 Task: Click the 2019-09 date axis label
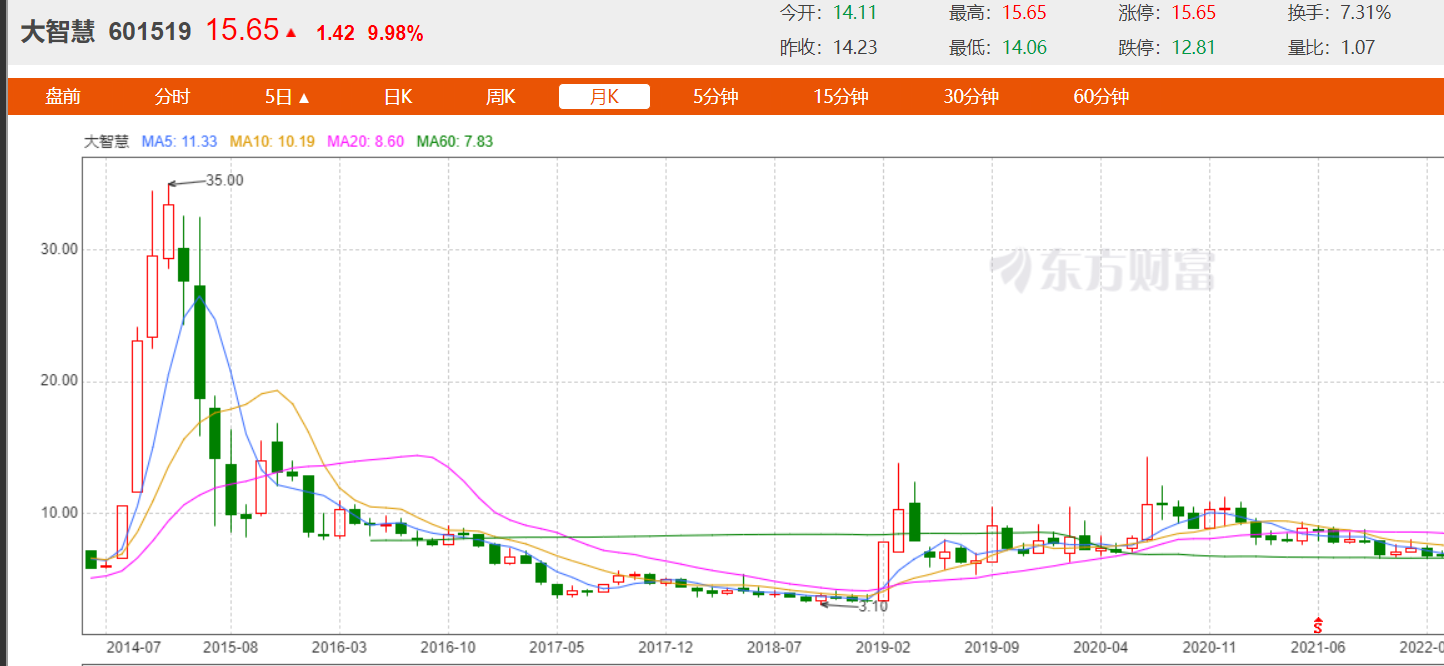click(992, 648)
